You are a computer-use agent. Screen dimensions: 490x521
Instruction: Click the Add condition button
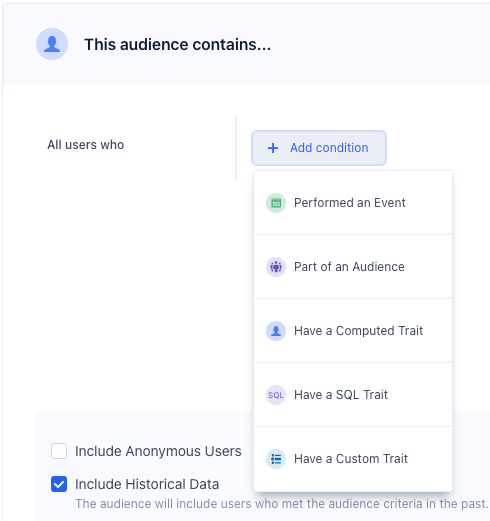(x=319, y=148)
